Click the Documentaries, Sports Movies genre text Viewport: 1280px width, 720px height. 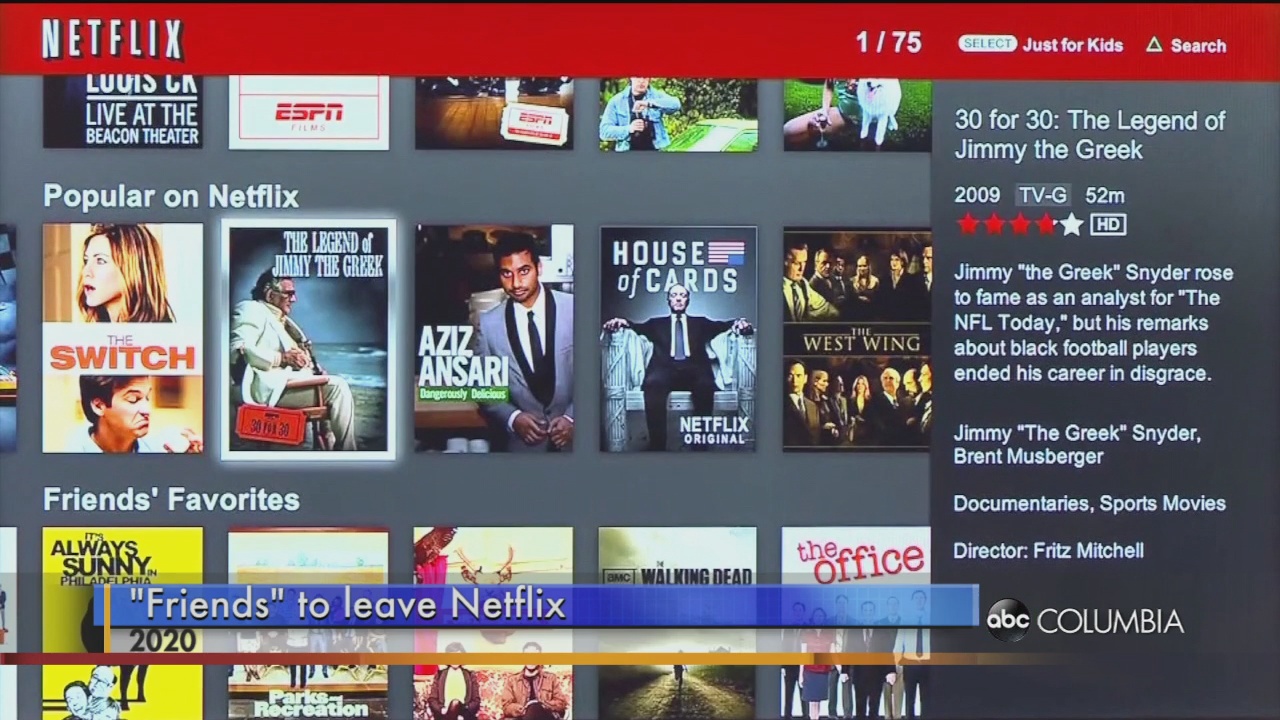[1089, 504]
